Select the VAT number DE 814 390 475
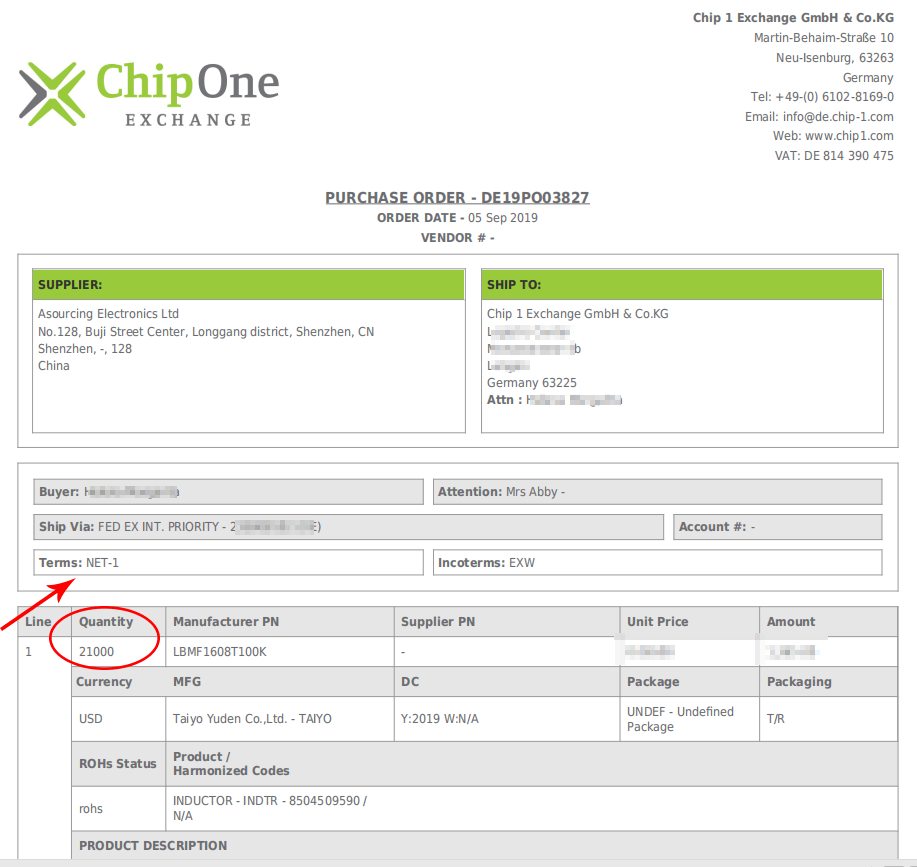 coord(849,156)
